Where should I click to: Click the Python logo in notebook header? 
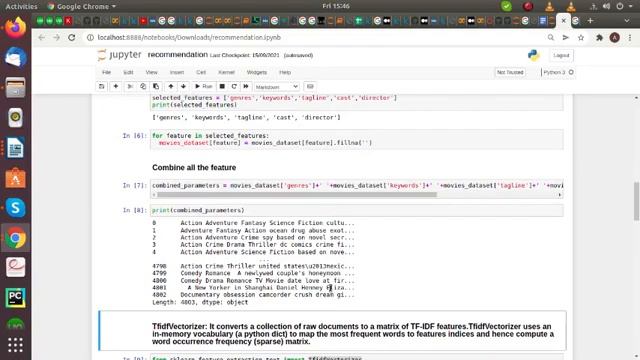pyautogui.click(x=533, y=55)
